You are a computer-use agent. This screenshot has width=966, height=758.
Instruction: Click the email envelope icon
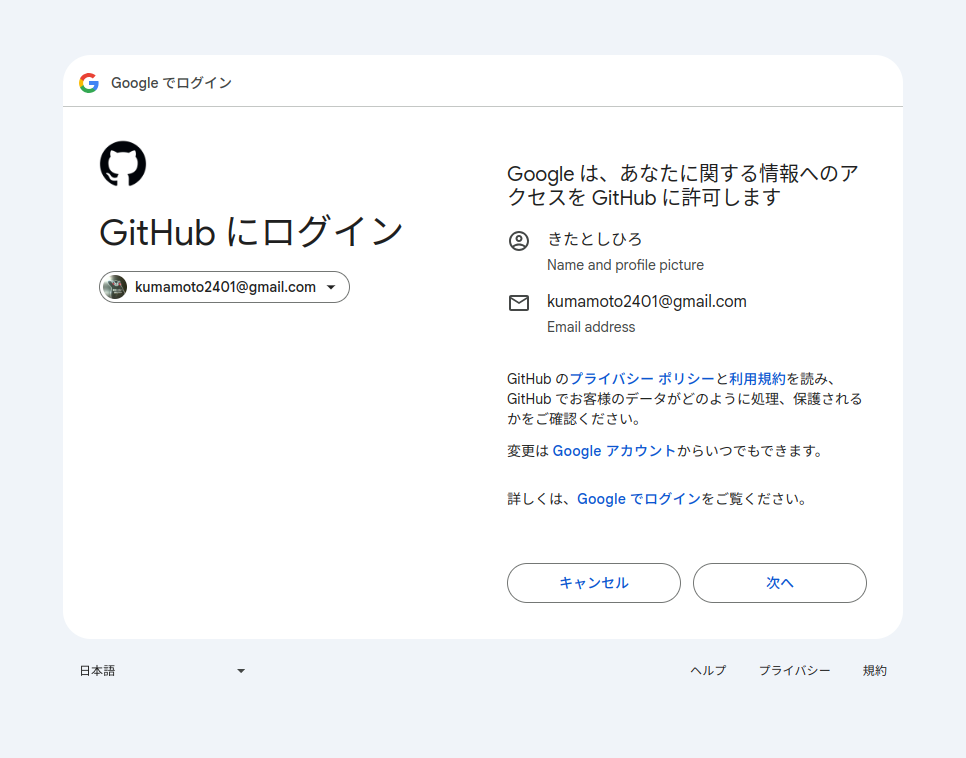(x=518, y=303)
